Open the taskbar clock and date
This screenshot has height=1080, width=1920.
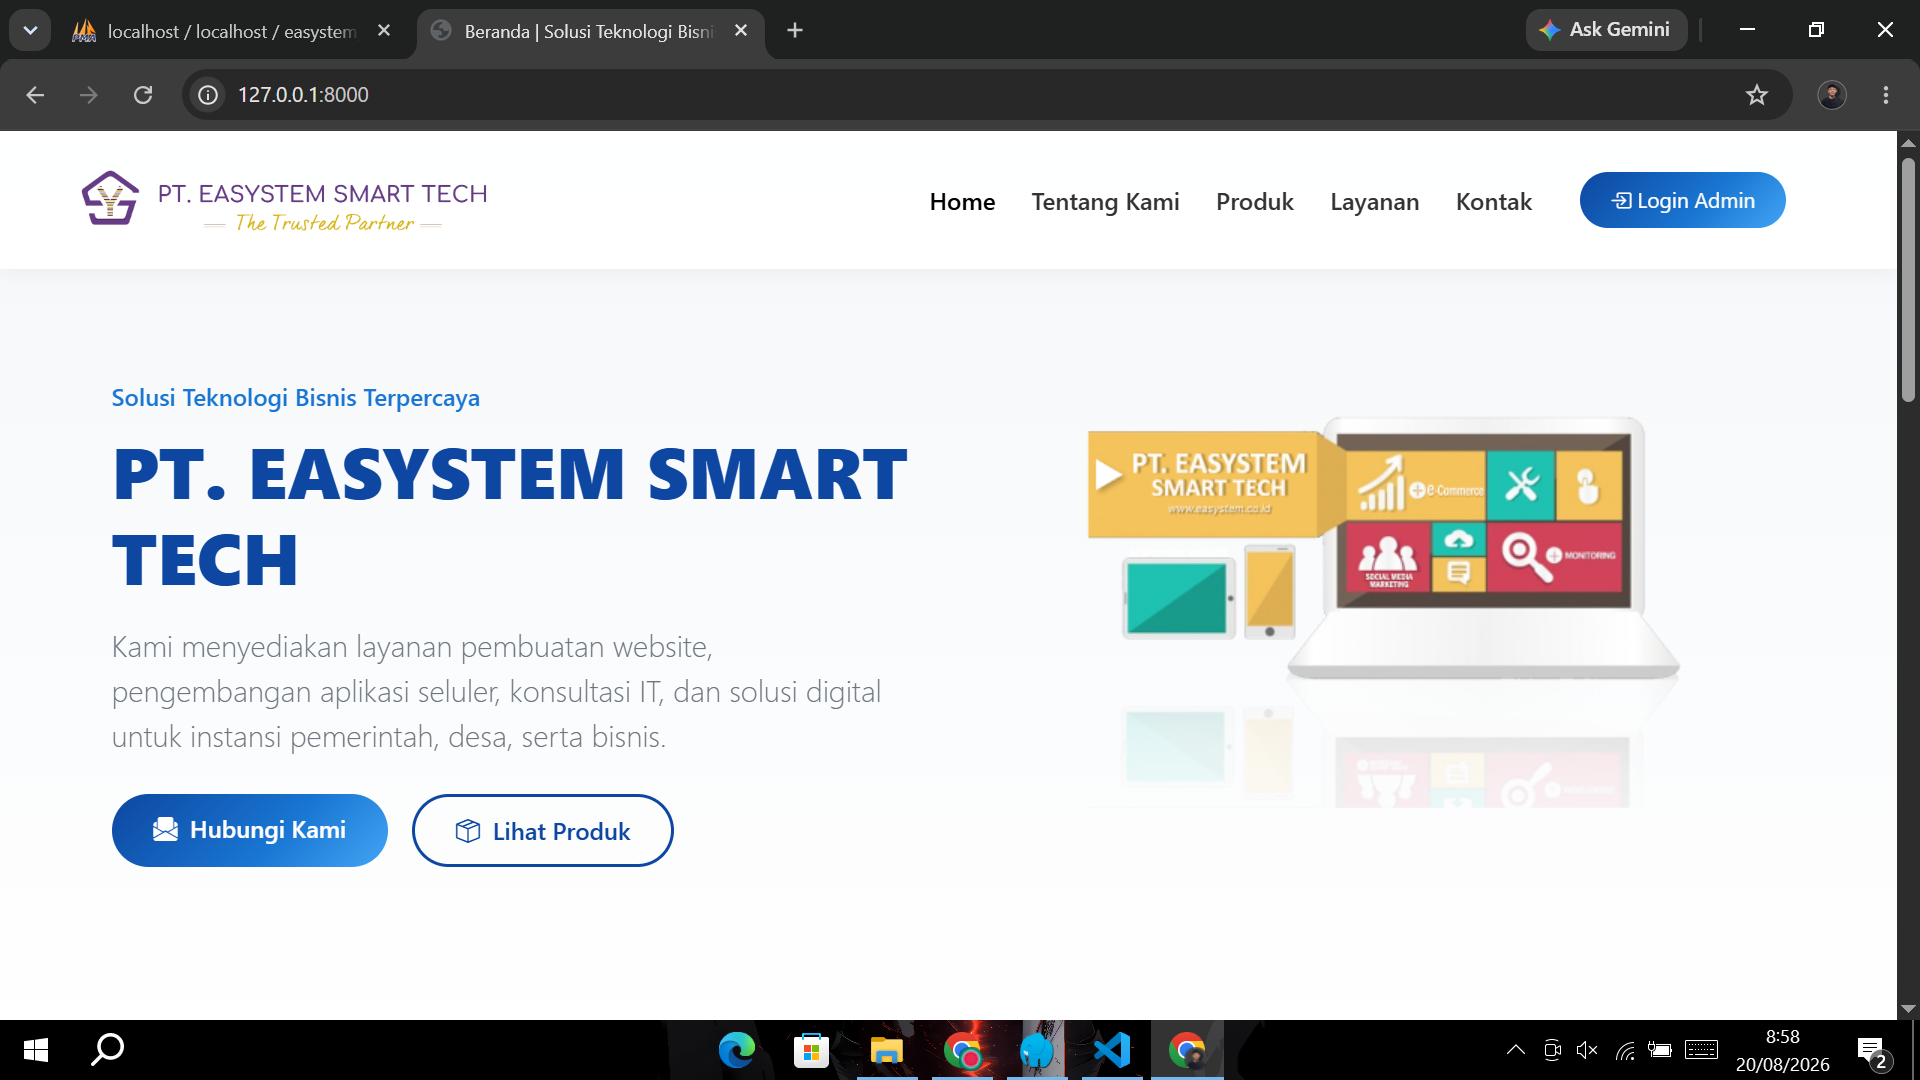[x=1782, y=1050]
